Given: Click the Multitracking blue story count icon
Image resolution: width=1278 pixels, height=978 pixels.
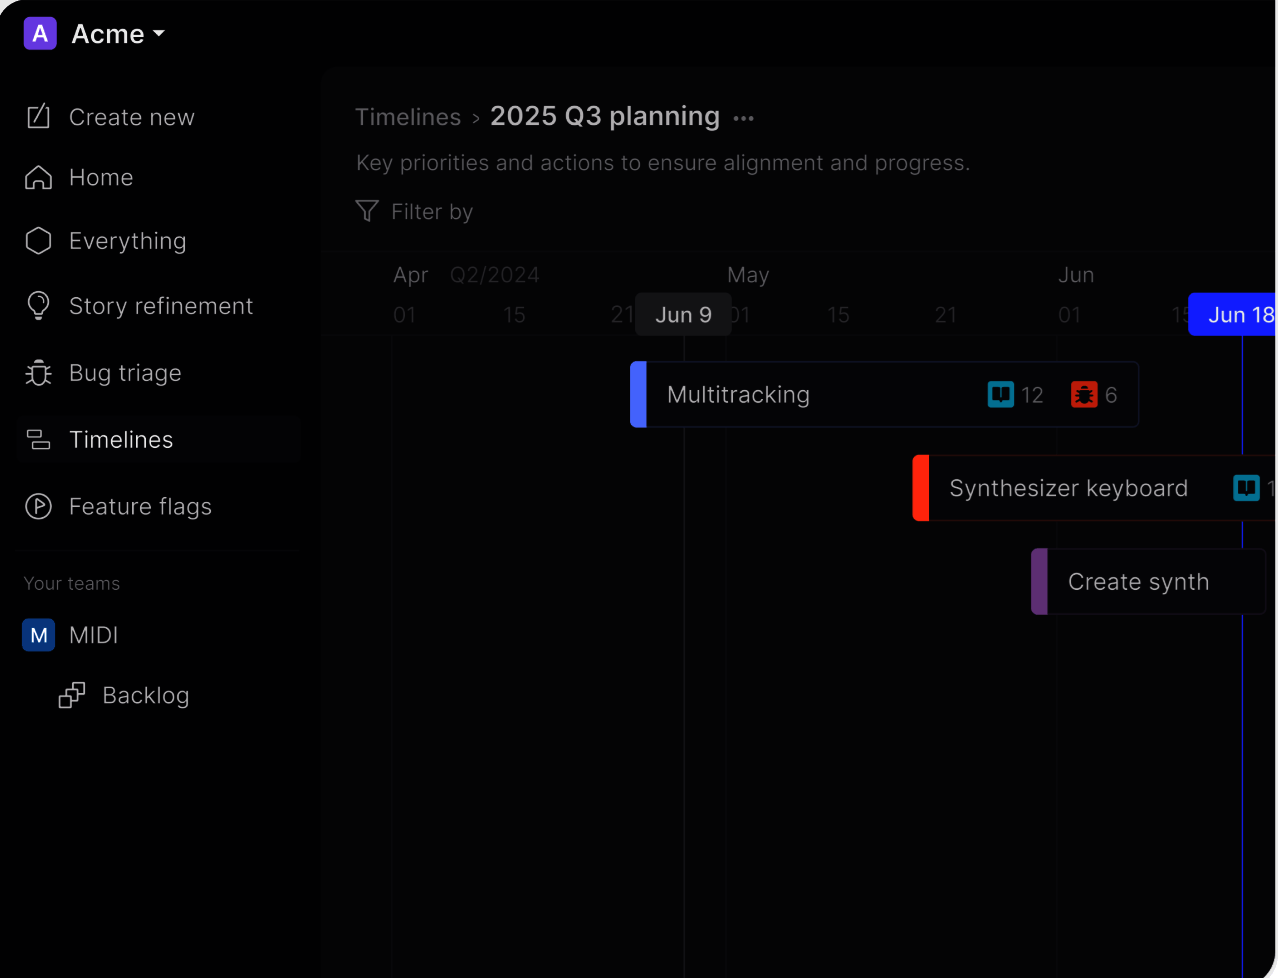Looking at the screenshot, I should 1001,395.
